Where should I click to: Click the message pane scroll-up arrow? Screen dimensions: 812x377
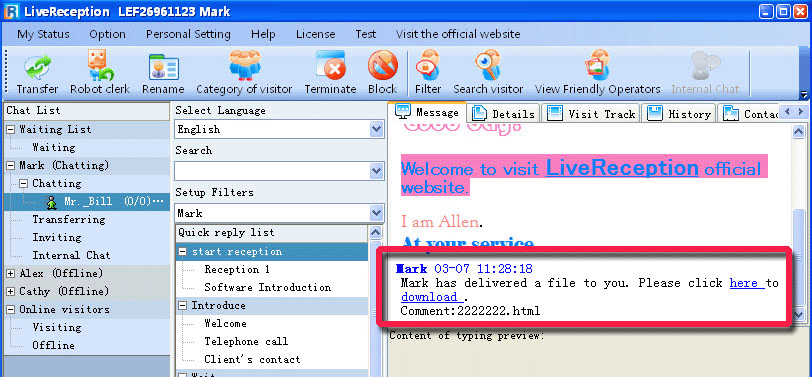click(x=799, y=132)
